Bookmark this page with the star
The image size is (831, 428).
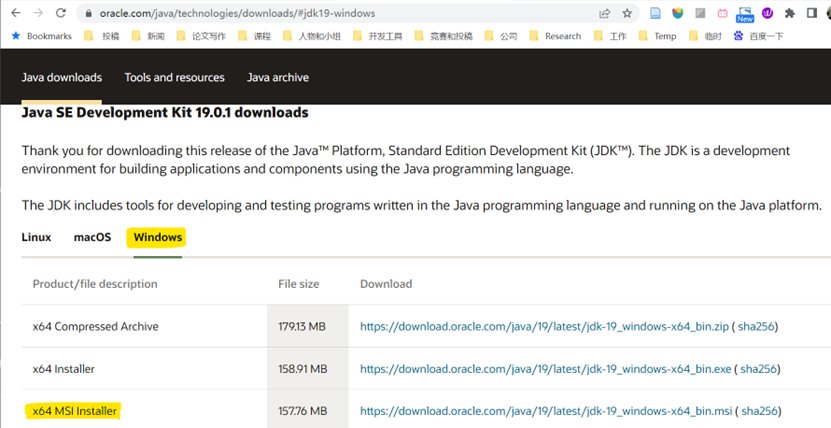pos(627,13)
